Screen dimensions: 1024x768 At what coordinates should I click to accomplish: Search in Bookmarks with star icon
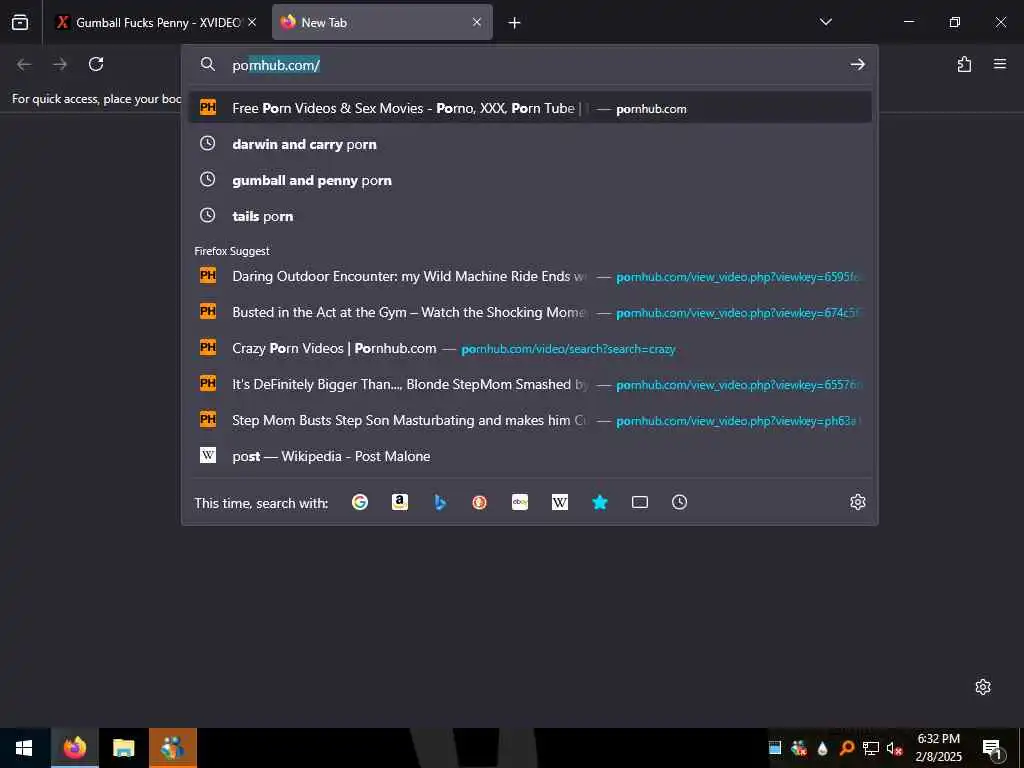pos(600,502)
